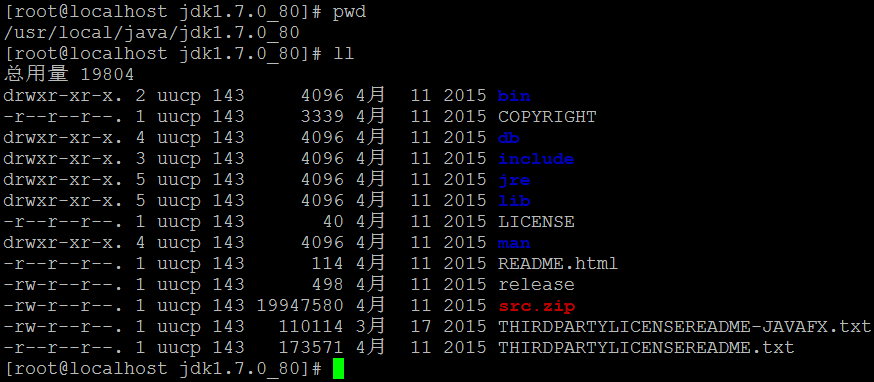Select the day '17' in the JAVAFX row
This screenshot has height=382, width=874.
click(421, 327)
